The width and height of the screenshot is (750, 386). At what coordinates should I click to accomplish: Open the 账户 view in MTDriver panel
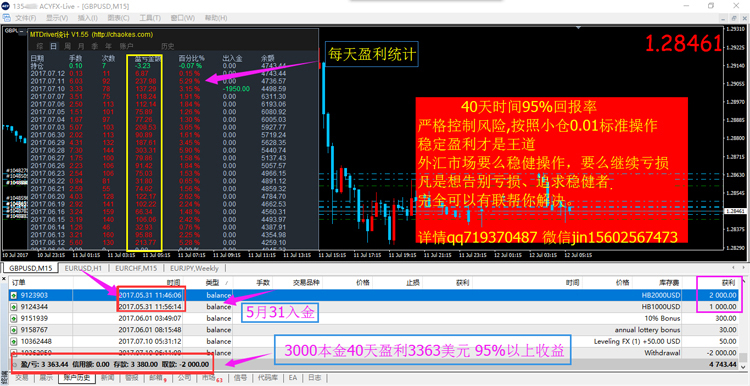126,46
